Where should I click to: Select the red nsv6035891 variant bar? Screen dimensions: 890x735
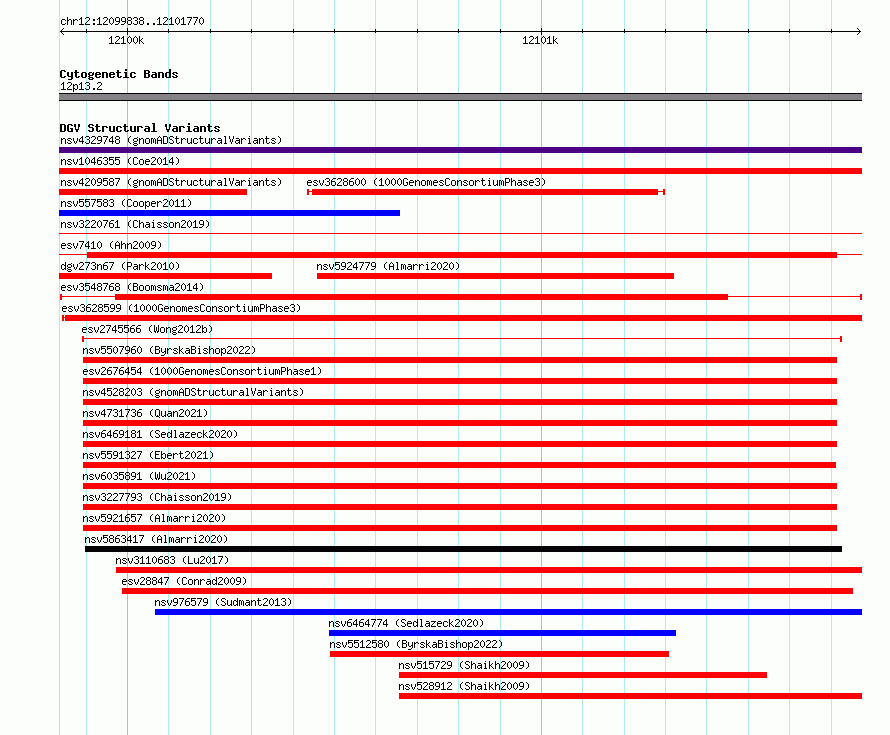click(x=460, y=486)
